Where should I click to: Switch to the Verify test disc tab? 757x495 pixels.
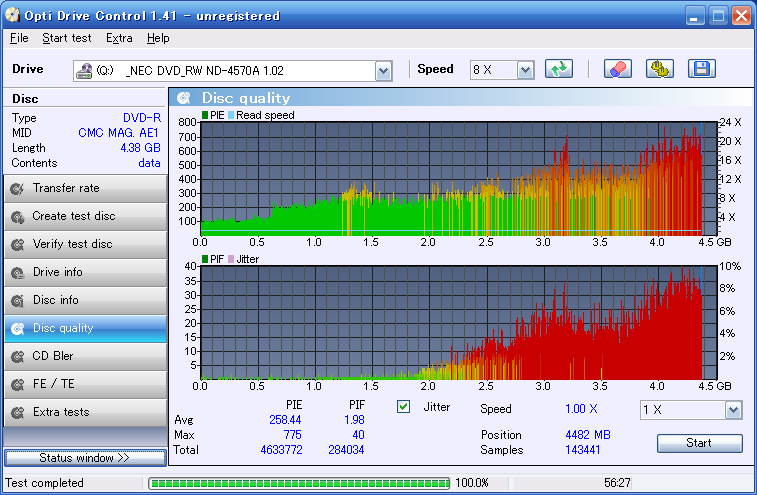[85, 244]
